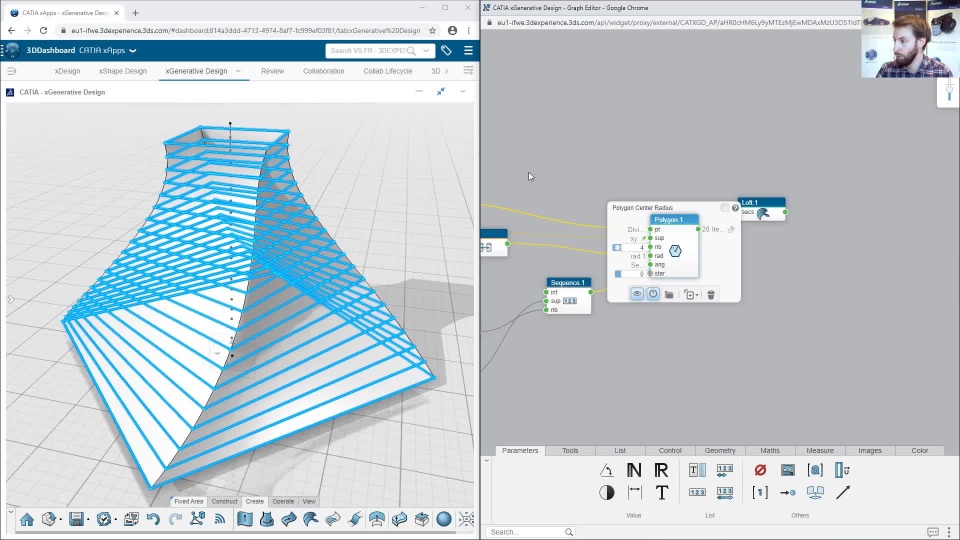Click the broadcast signal icon in toolbar
Viewport: 960px width, 540px height.
tap(219, 519)
